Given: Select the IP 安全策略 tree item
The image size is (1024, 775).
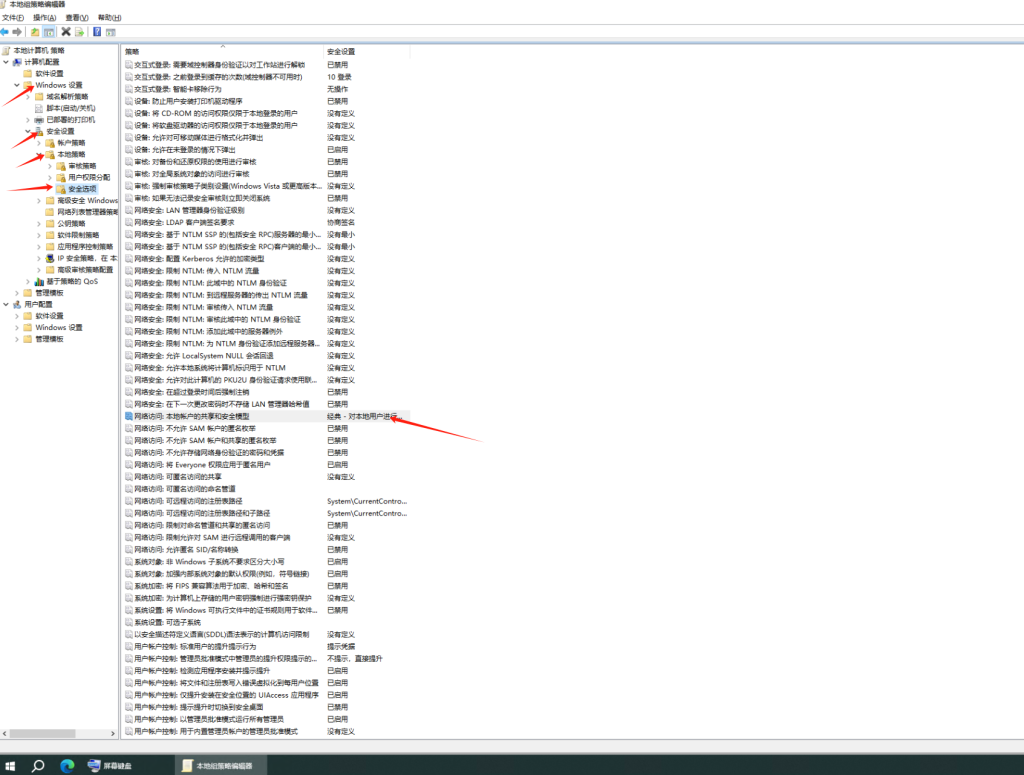Looking at the screenshot, I should (x=87, y=258).
